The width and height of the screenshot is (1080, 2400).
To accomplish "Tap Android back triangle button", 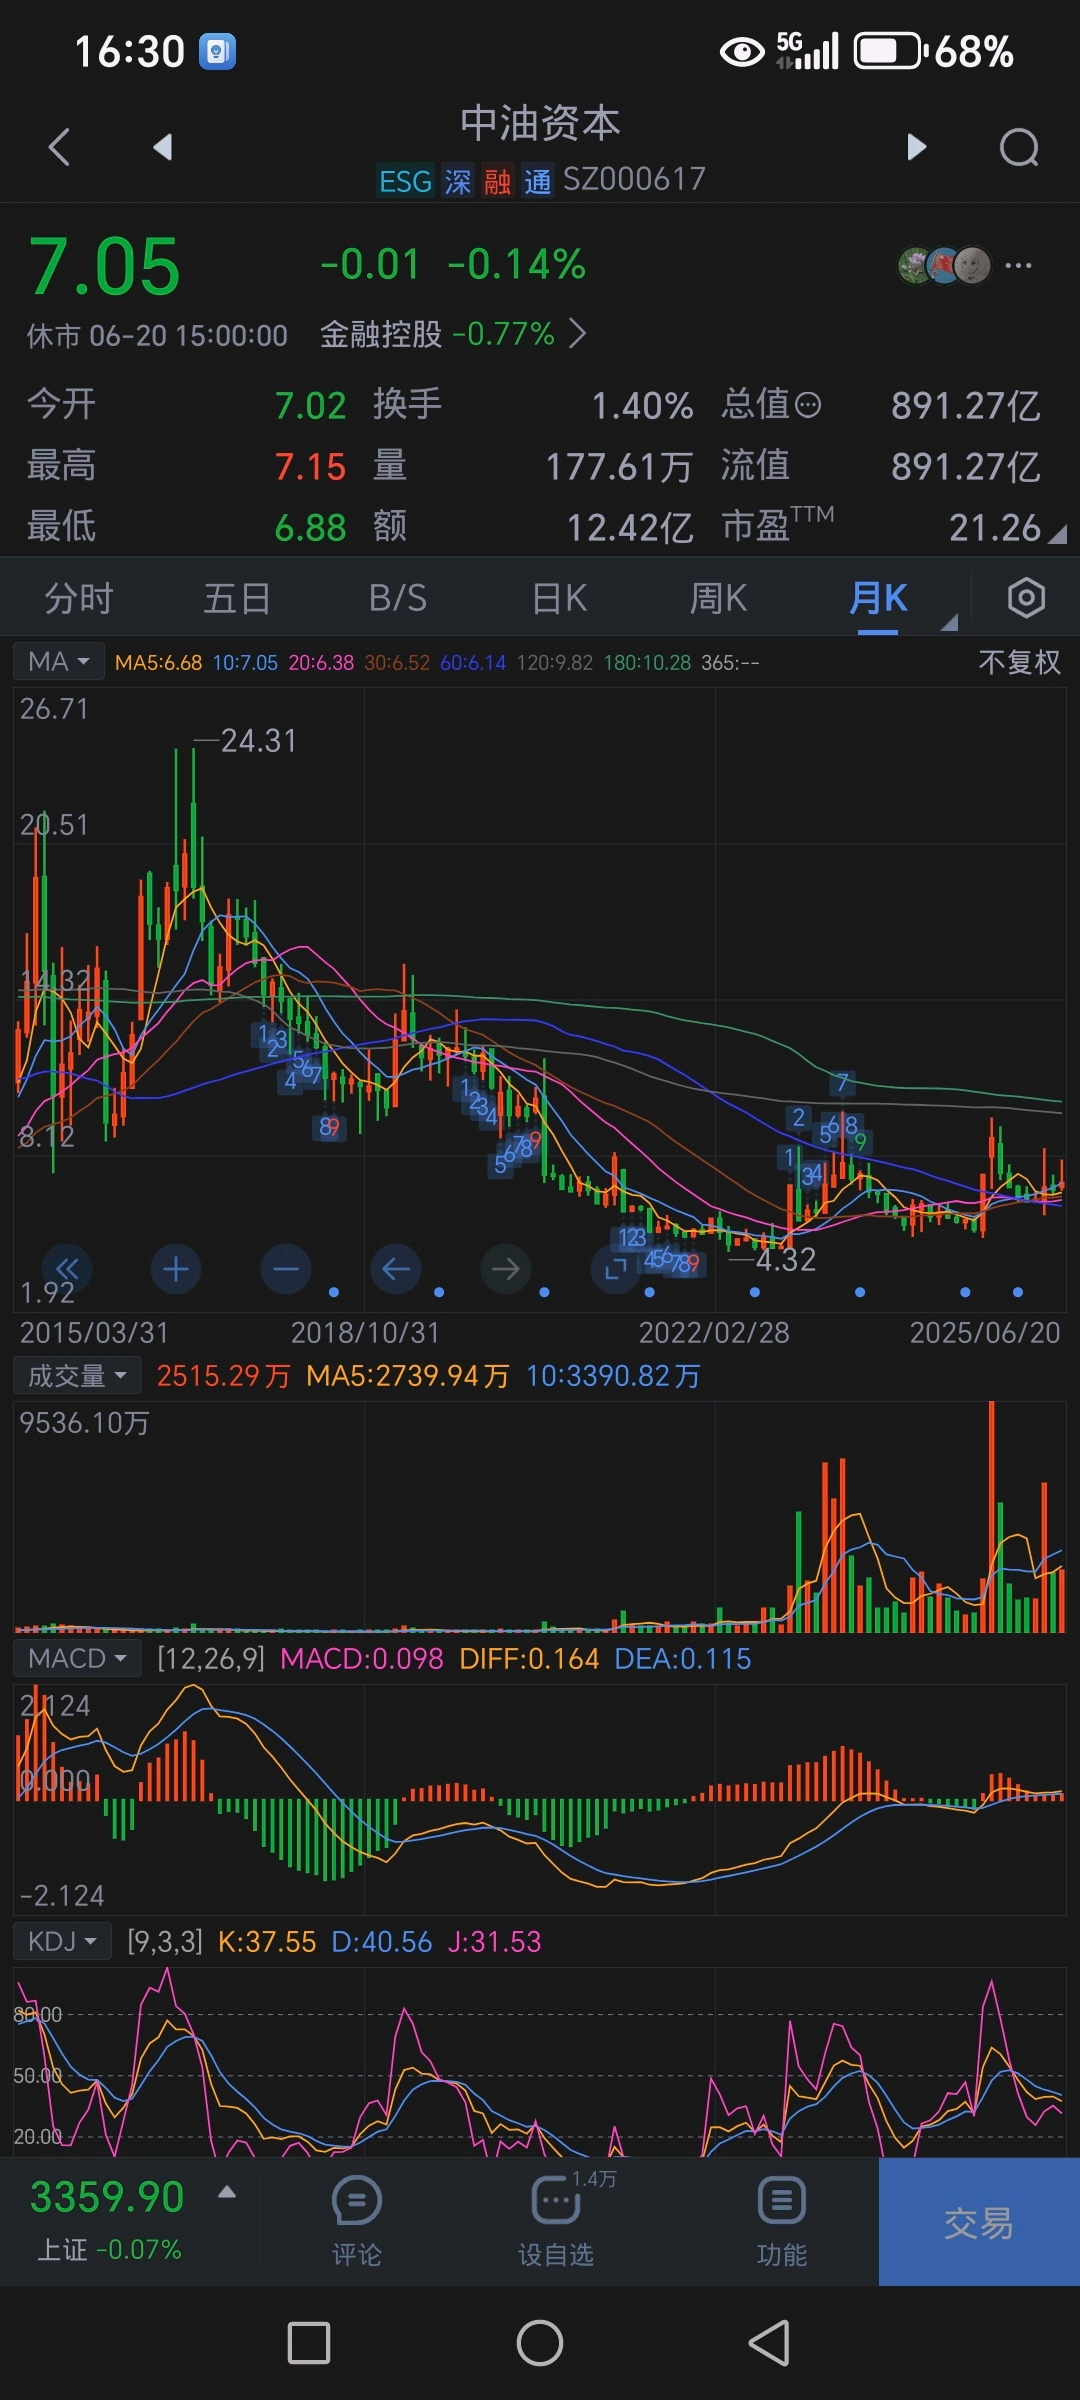I will coord(770,2343).
